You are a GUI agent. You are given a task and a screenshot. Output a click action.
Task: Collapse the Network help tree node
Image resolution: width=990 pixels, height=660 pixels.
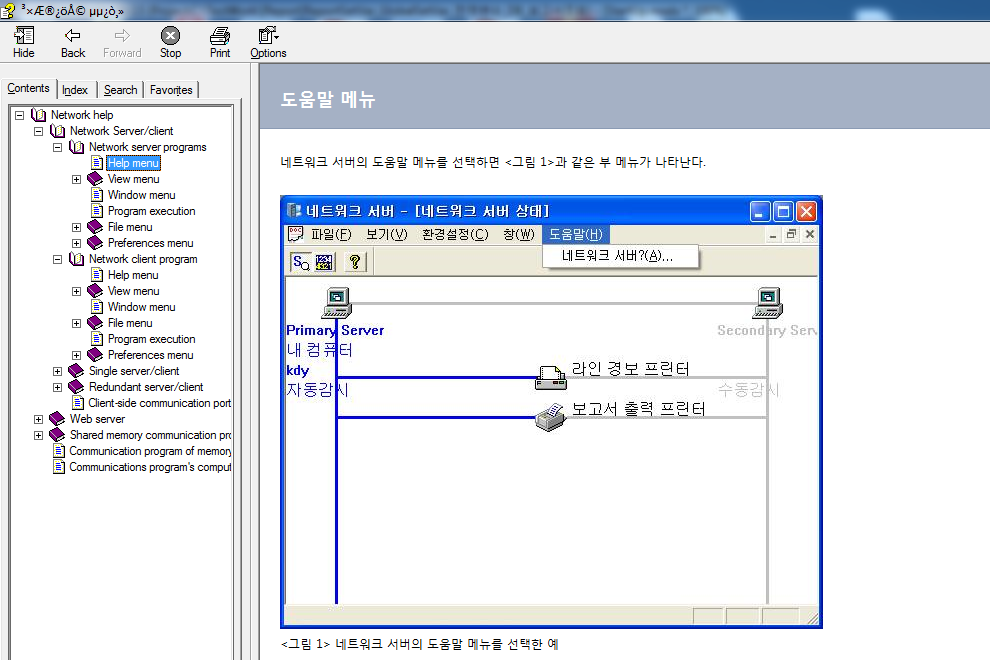(x=19, y=115)
